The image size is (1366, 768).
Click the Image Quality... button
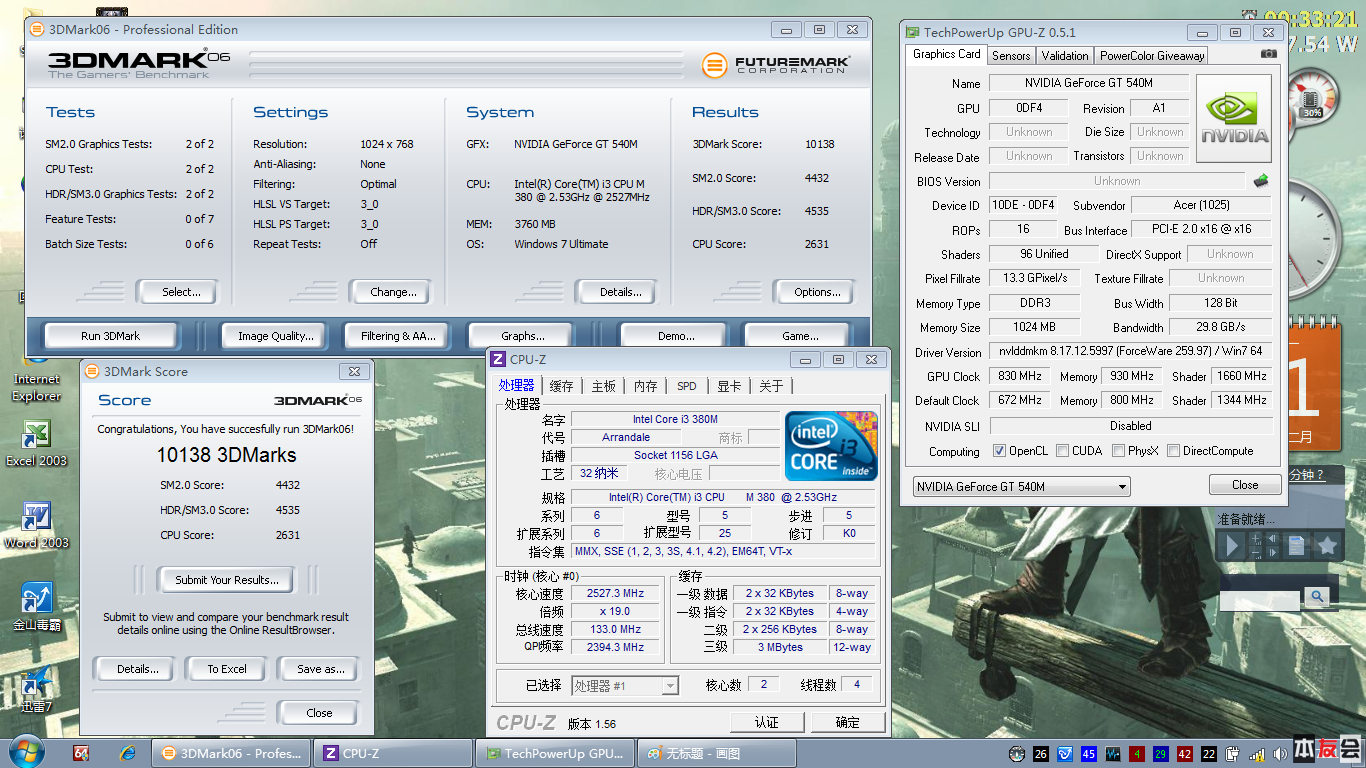pyautogui.click(x=276, y=336)
